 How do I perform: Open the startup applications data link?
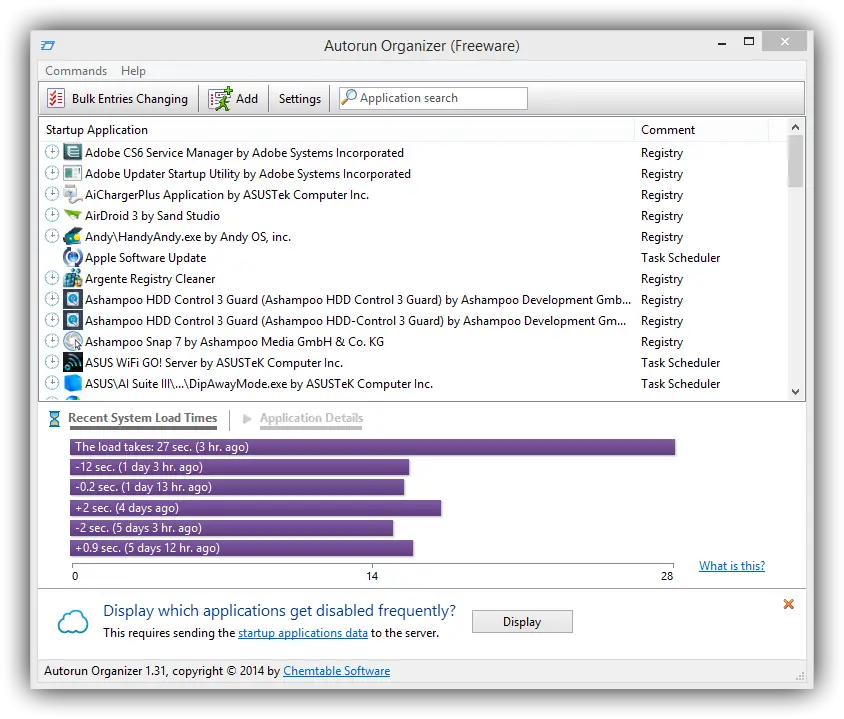303,633
